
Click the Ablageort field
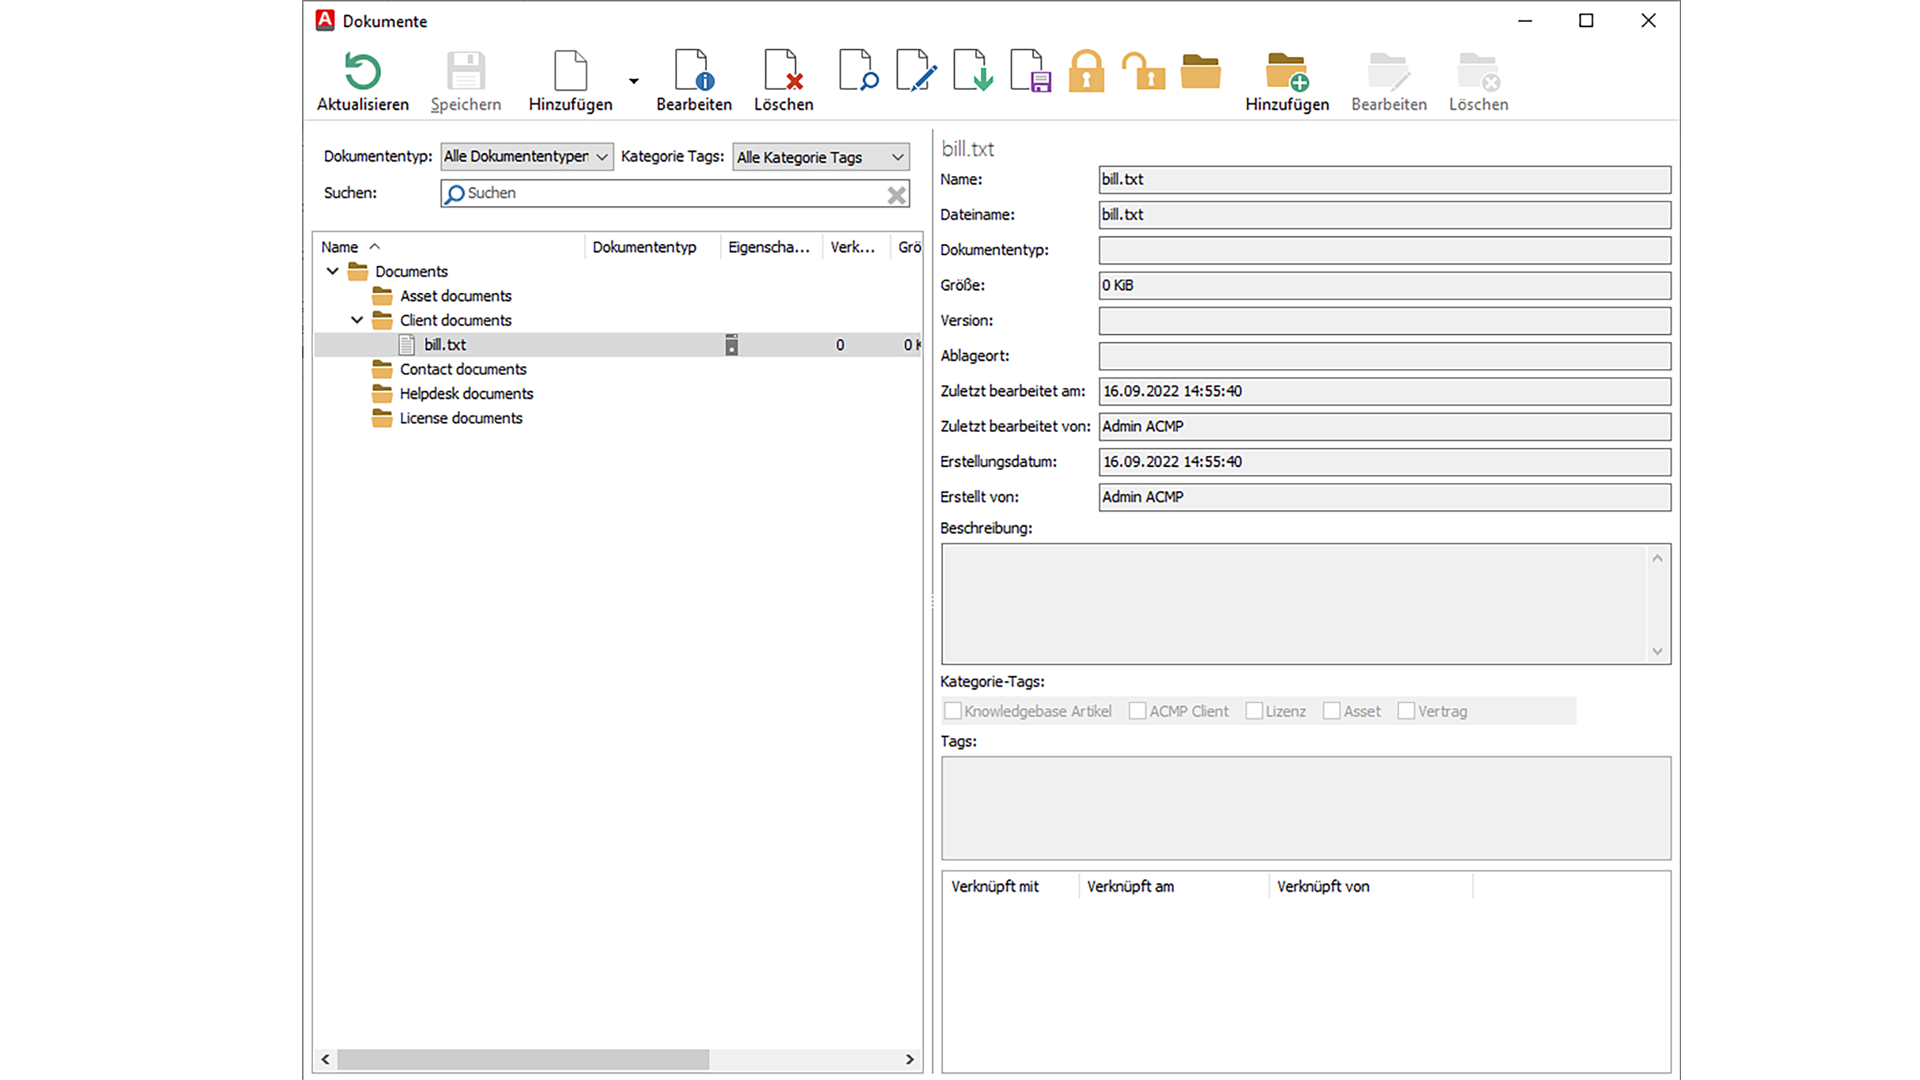(x=1385, y=356)
